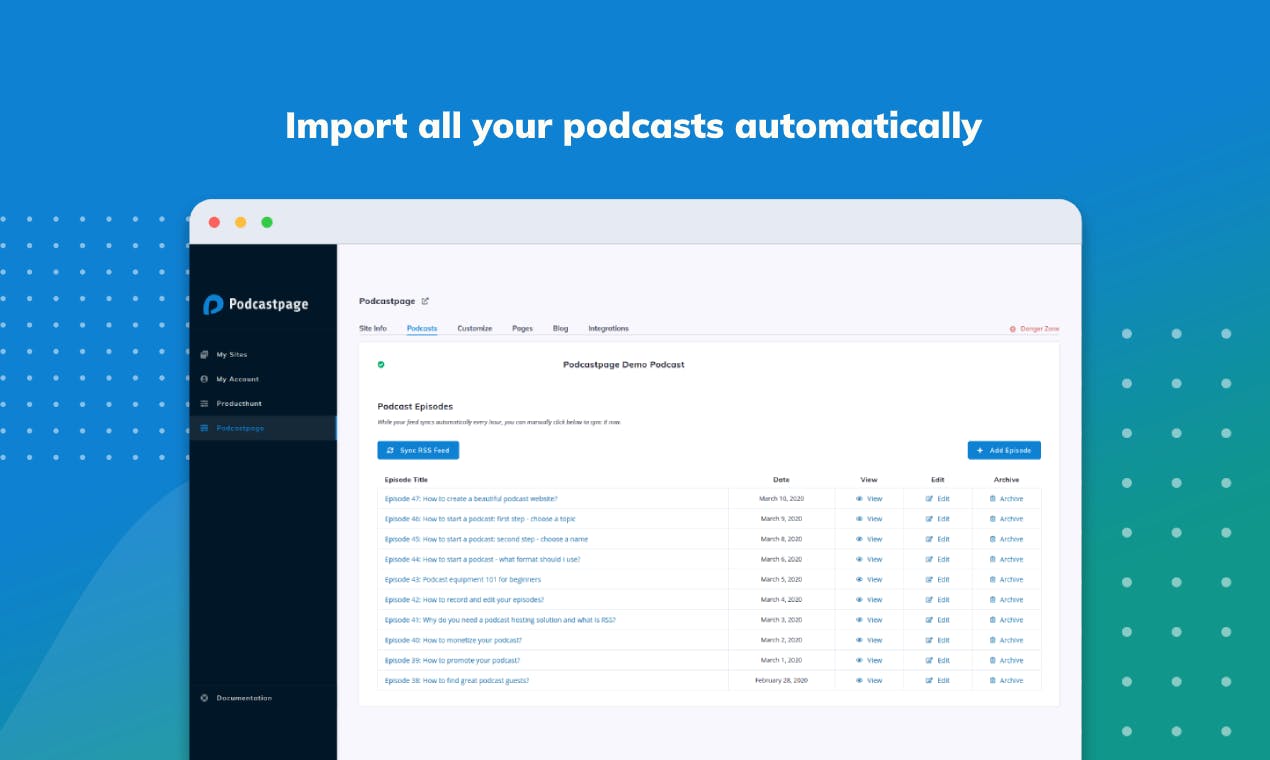
Task: Open the external link icon beside Podcastpage title
Action: [425, 301]
